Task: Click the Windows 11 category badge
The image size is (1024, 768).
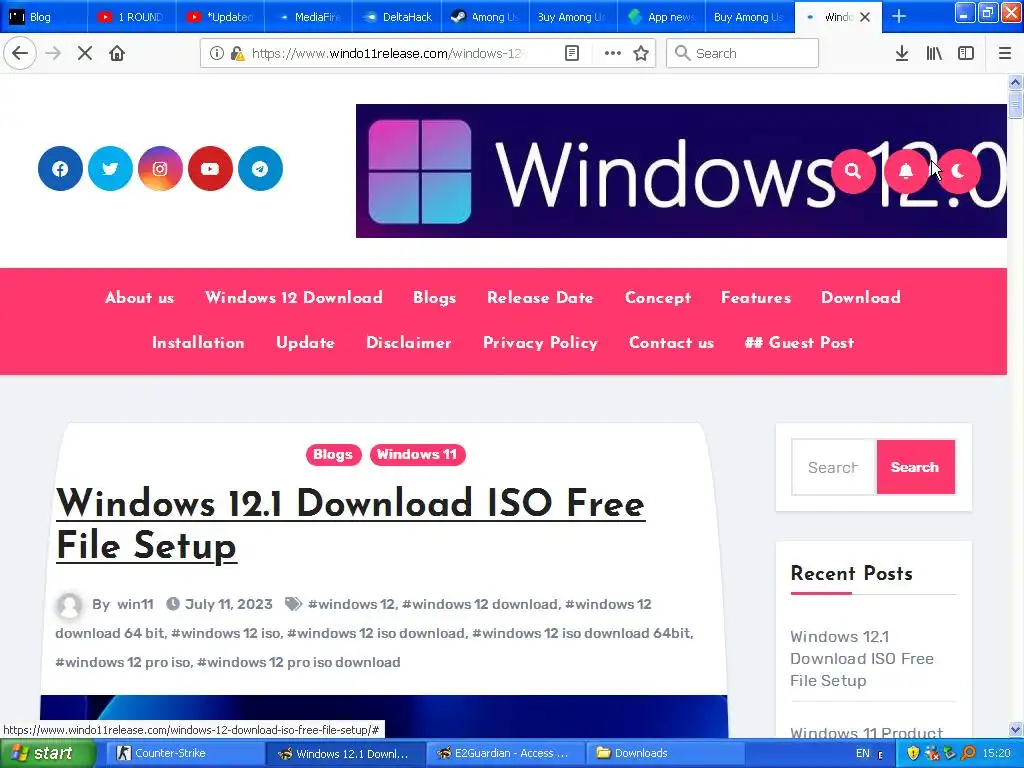Action: point(417,455)
